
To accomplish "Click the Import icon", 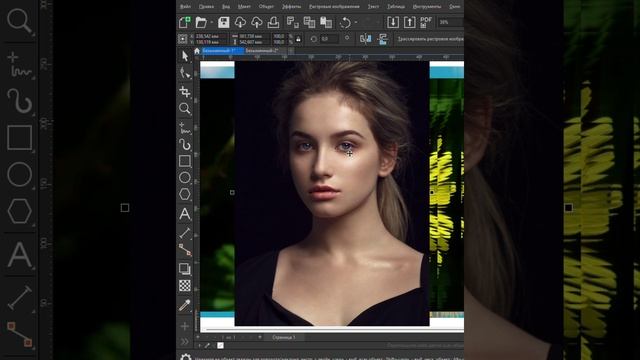I will coord(393,22).
